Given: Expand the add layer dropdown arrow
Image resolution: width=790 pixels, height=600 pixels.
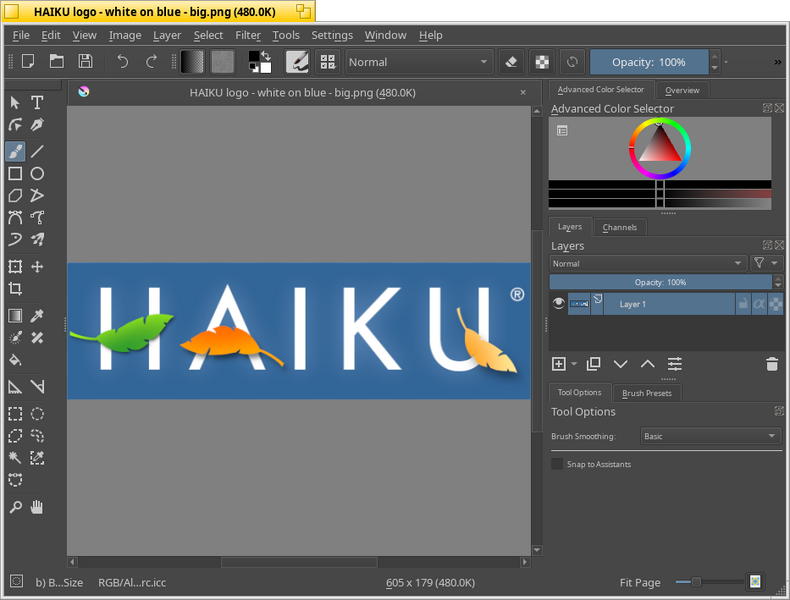Looking at the screenshot, I should point(574,364).
